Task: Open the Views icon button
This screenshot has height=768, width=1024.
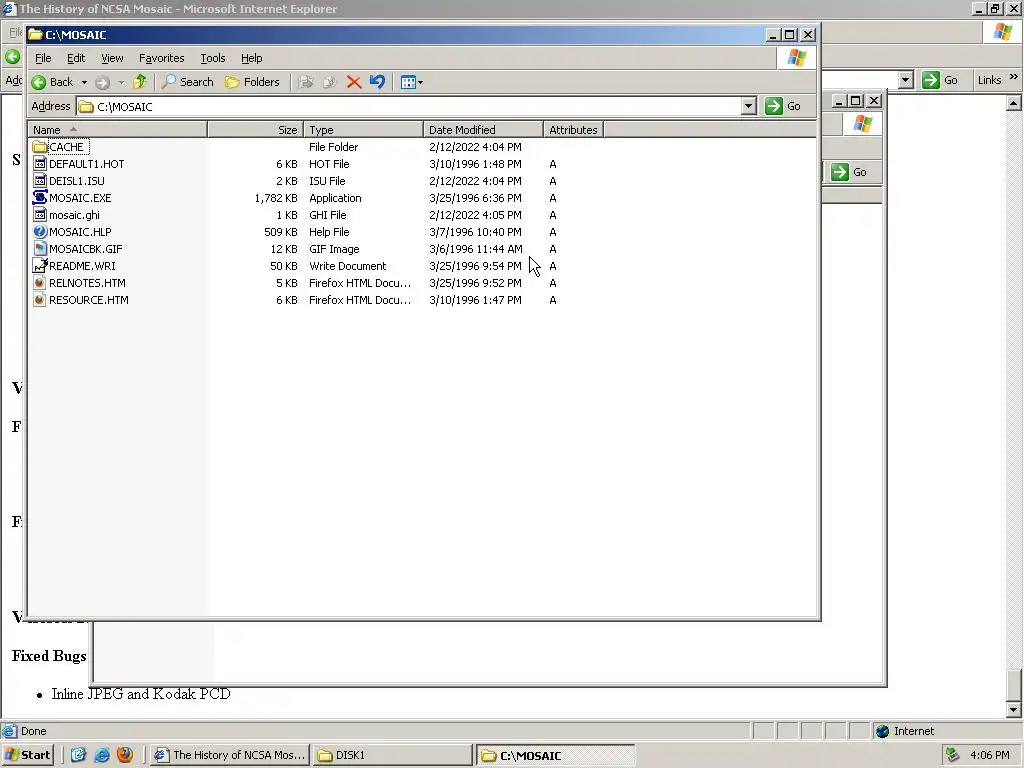Action: tap(408, 82)
